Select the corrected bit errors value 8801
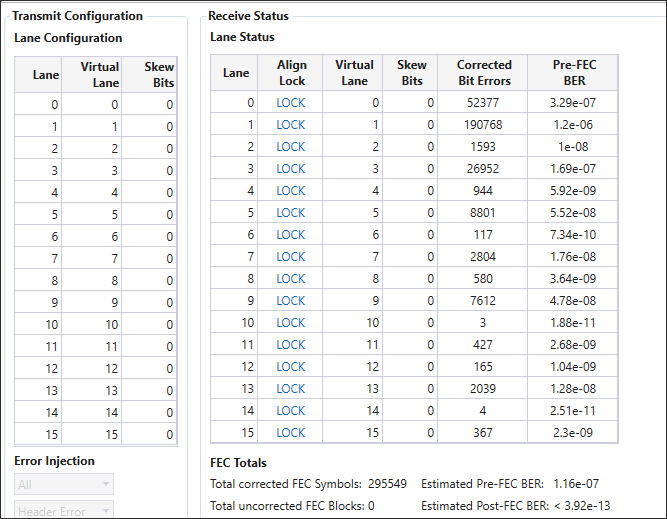This screenshot has height=519, width=667. [483, 213]
